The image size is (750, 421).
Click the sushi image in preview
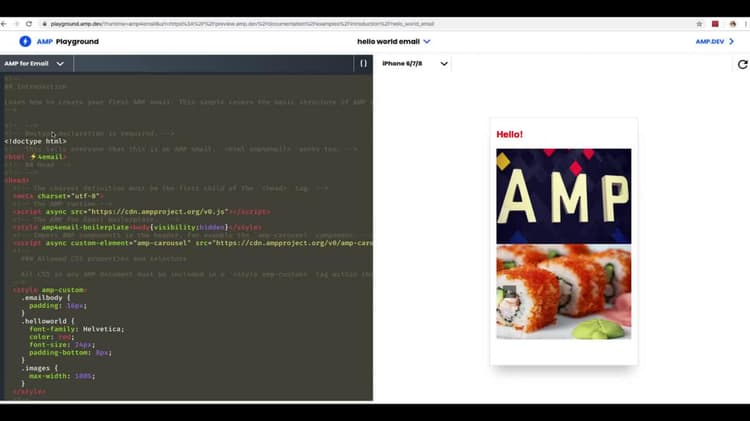(x=563, y=292)
